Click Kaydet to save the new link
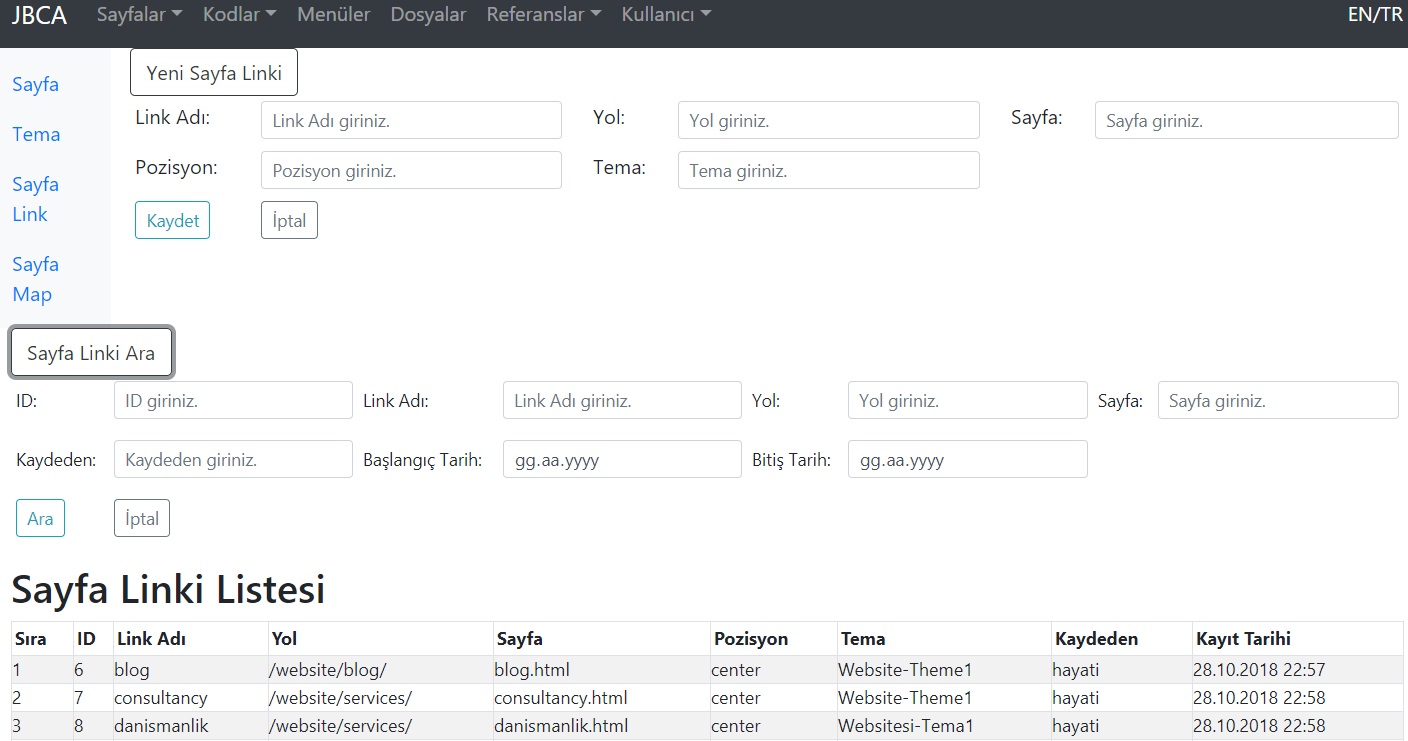The image size is (1408, 741). click(x=172, y=221)
